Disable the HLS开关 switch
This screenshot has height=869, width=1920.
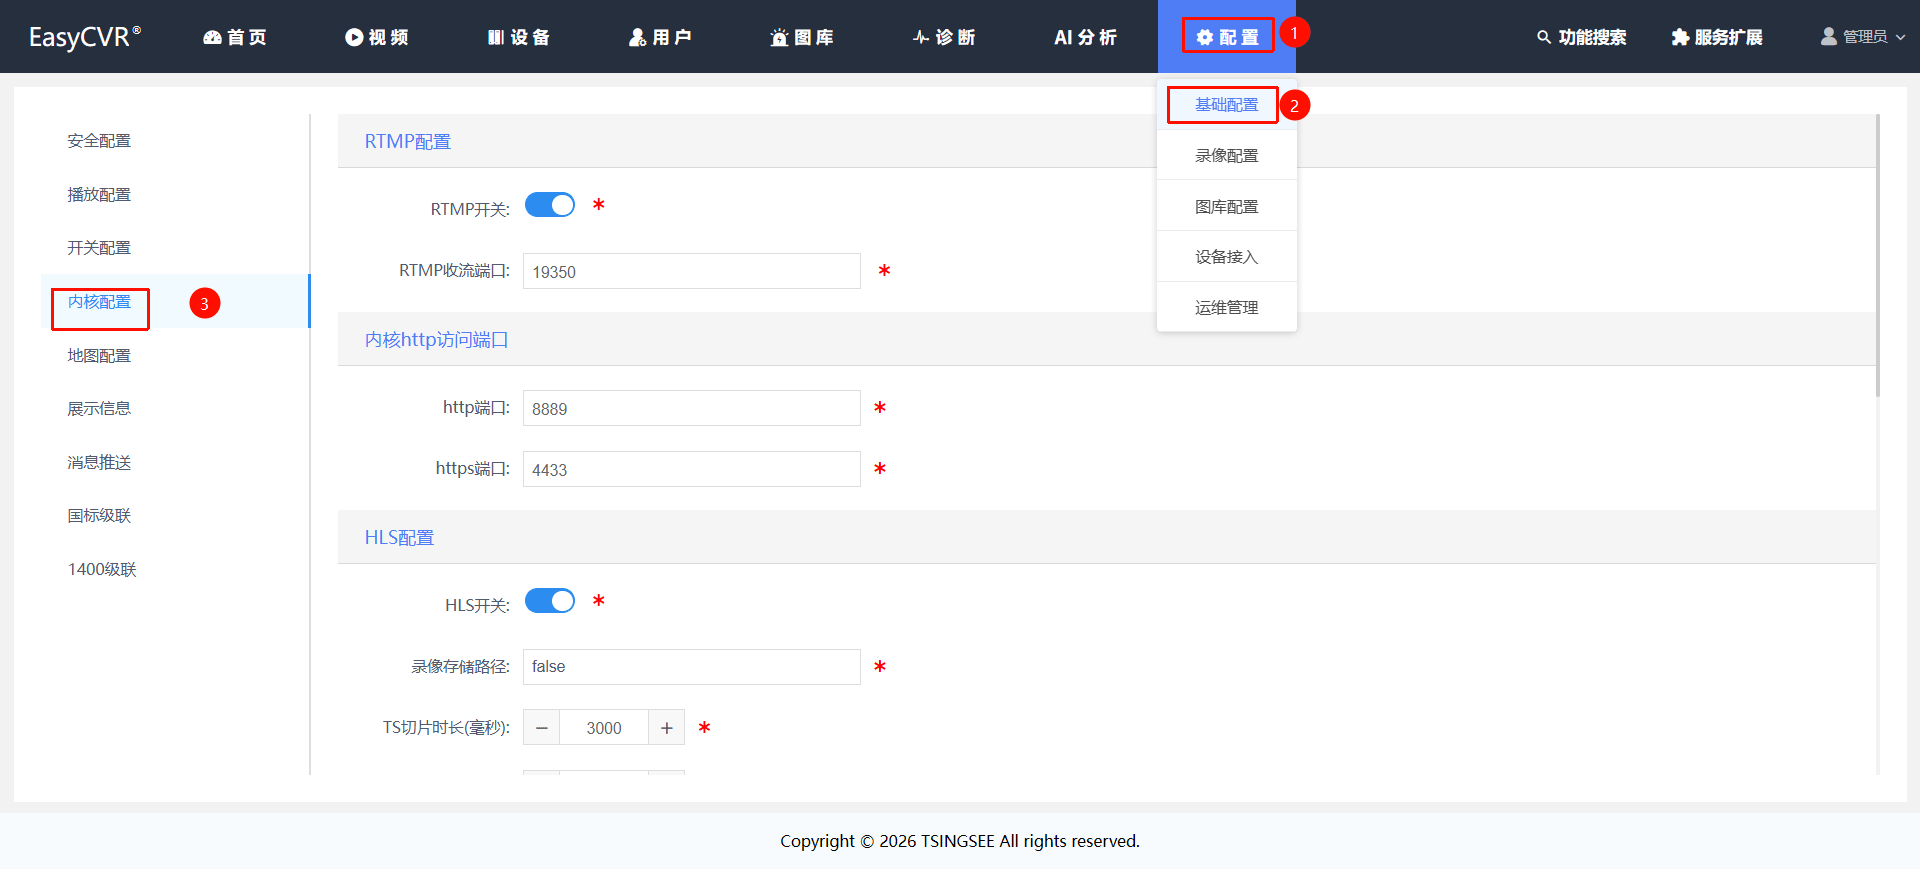coord(550,601)
